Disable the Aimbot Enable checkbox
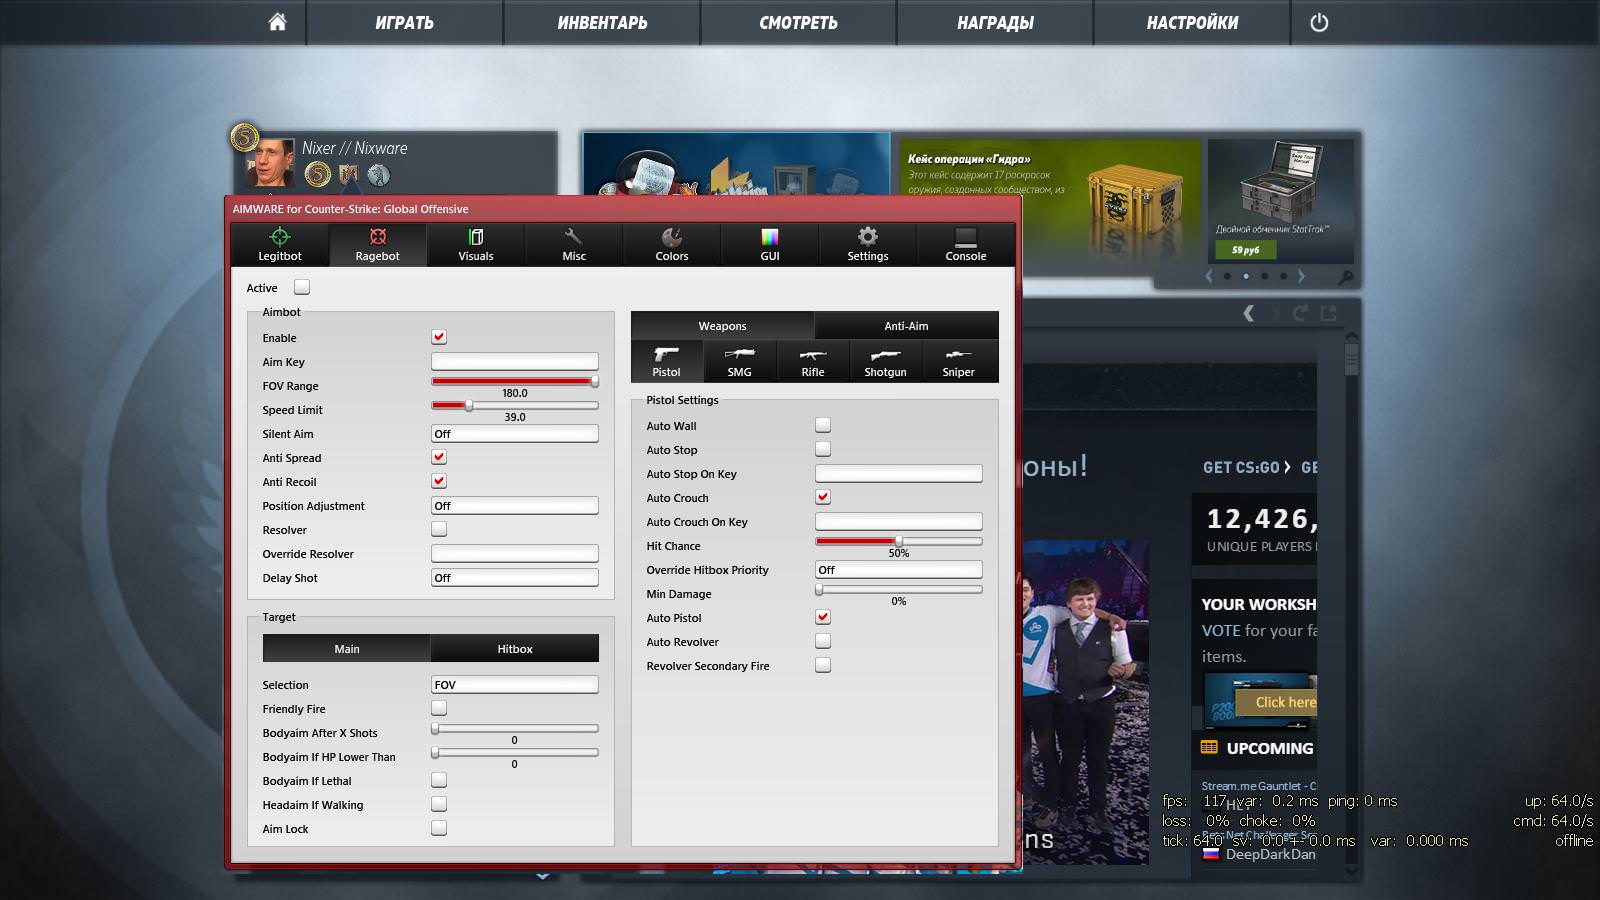 (x=439, y=337)
